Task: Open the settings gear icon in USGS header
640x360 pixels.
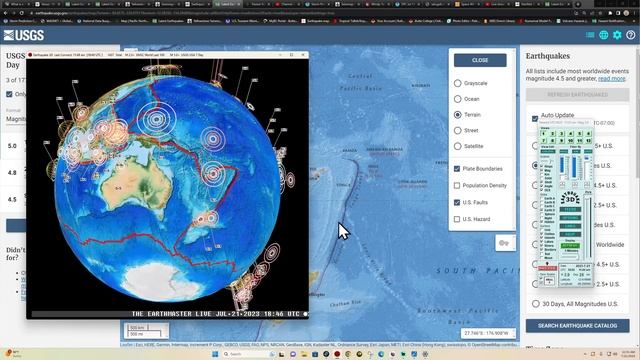Action: pyautogui.click(x=617, y=35)
